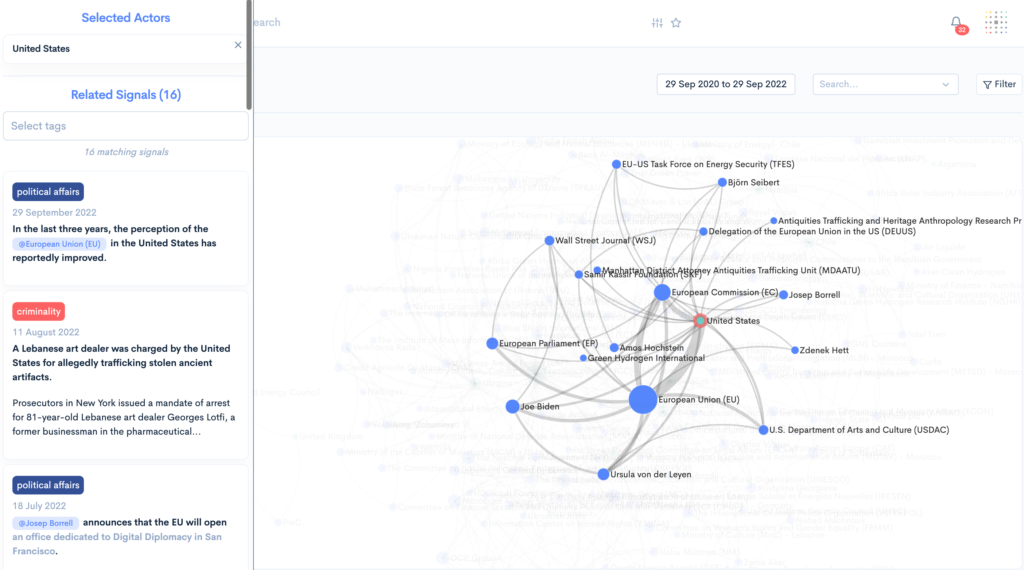This screenshot has width=1024, height=570.
Task: Select the Samir Kassir Foundation (SKF) node
Action: point(579,275)
